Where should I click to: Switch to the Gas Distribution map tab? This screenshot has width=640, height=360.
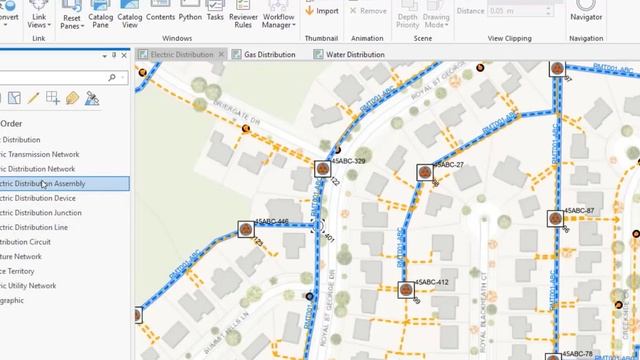point(264,54)
